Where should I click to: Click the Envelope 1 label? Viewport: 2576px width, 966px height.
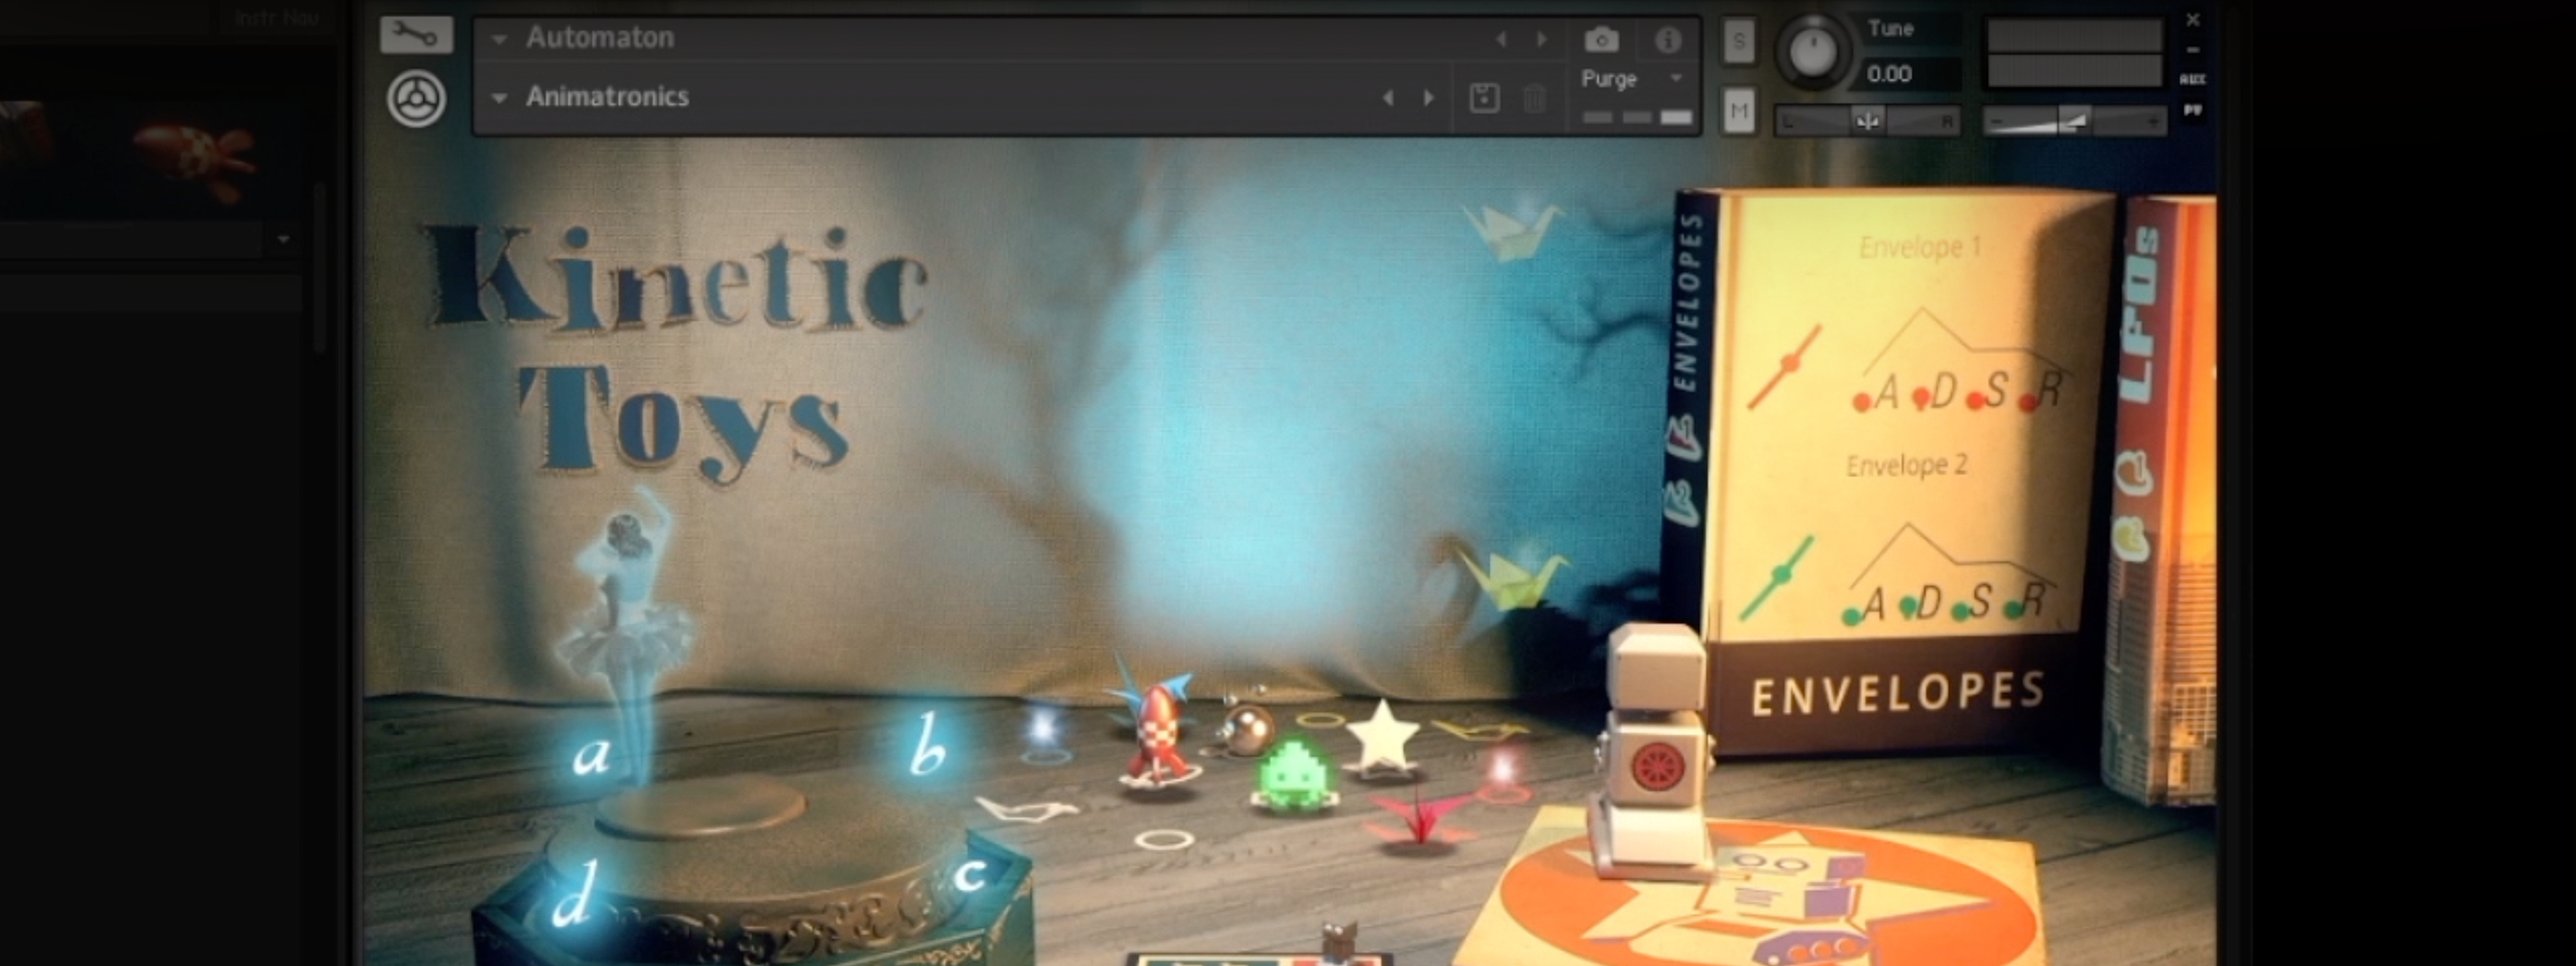[1919, 246]
